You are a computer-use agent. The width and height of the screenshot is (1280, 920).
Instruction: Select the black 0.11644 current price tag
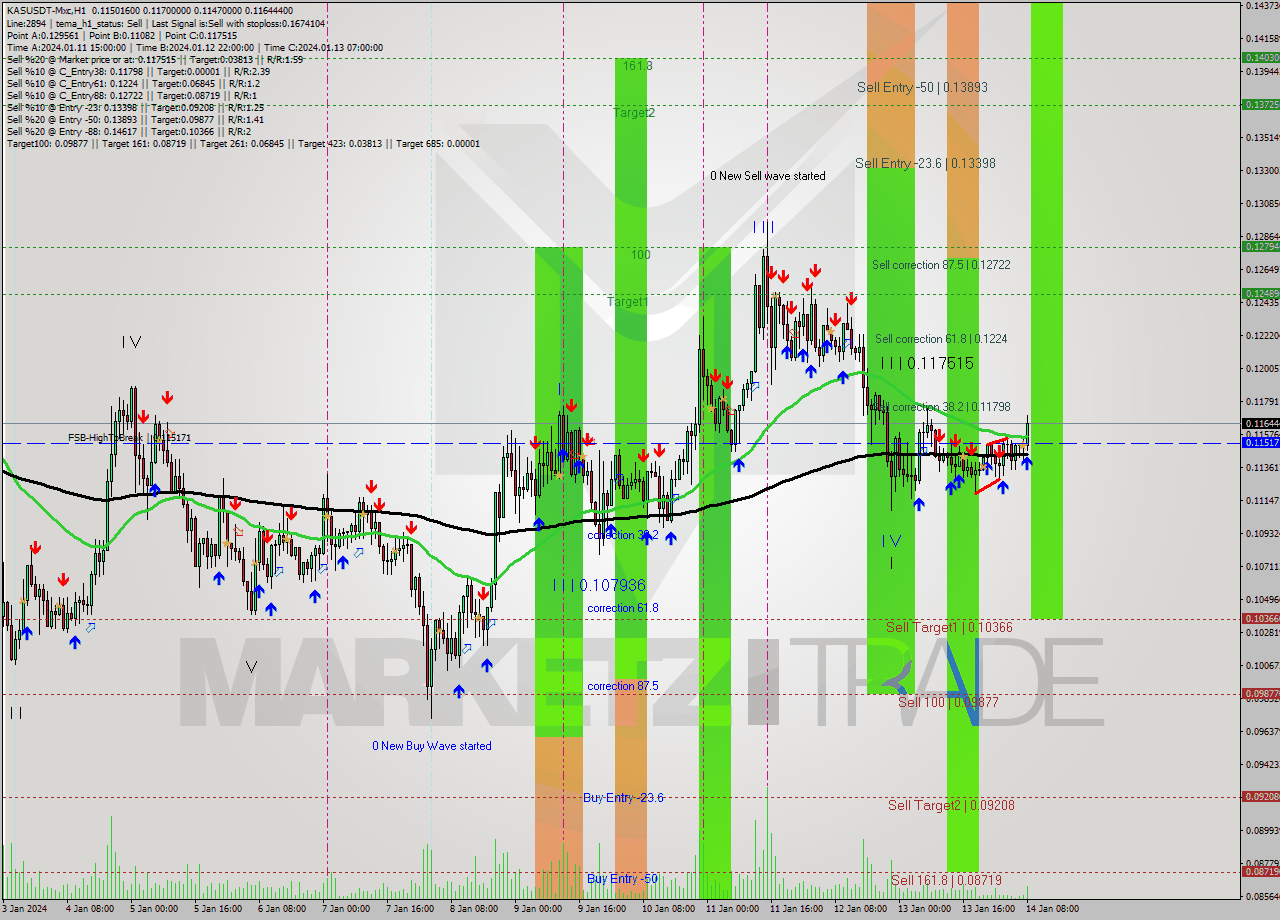coord(1260,423)
